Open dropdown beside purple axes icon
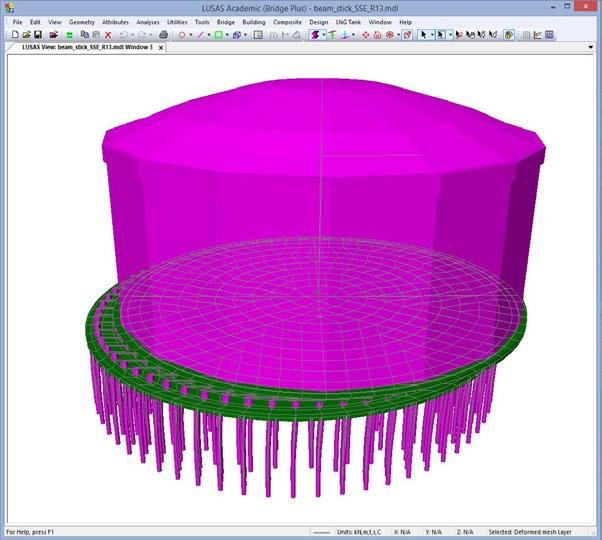 (x=353, y=35)
